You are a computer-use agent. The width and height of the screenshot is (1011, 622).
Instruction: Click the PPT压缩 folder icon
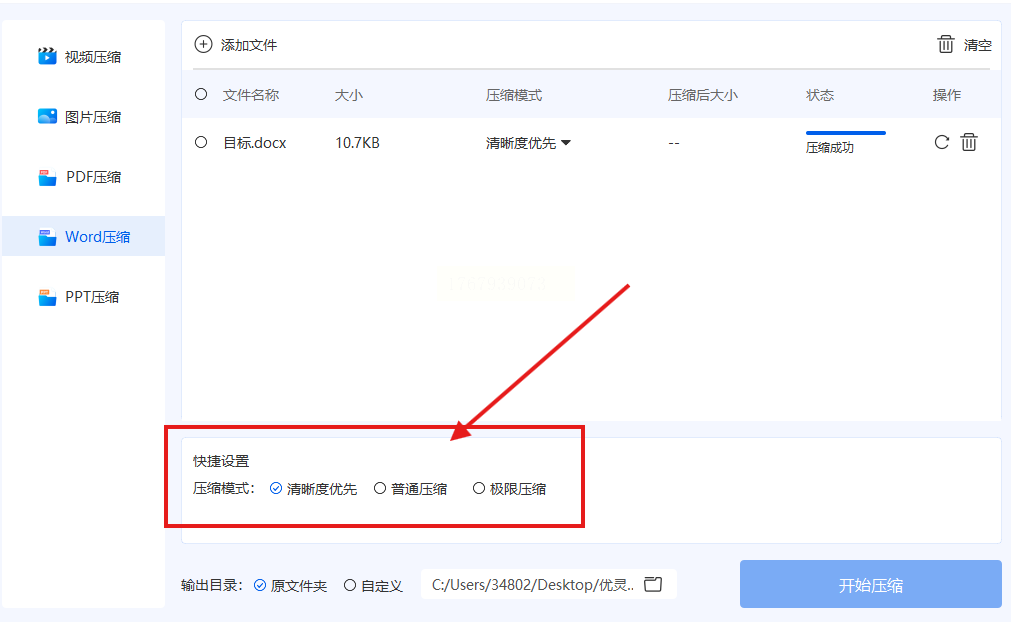(47, 297)
